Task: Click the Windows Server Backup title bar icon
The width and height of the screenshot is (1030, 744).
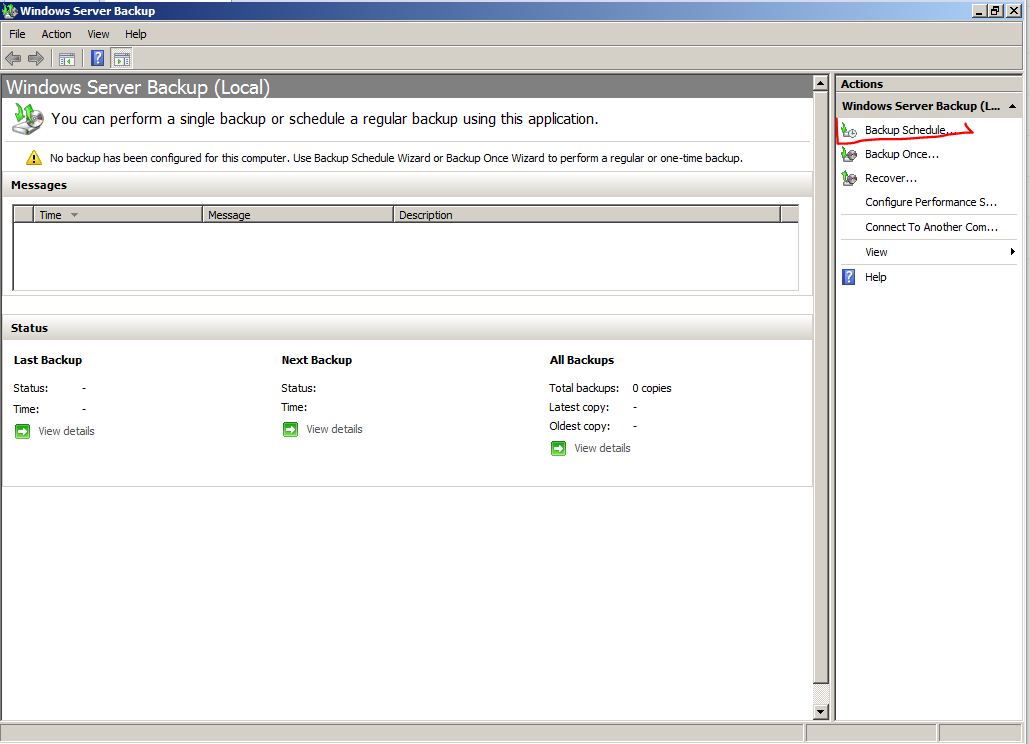Action: coord(9,11)
